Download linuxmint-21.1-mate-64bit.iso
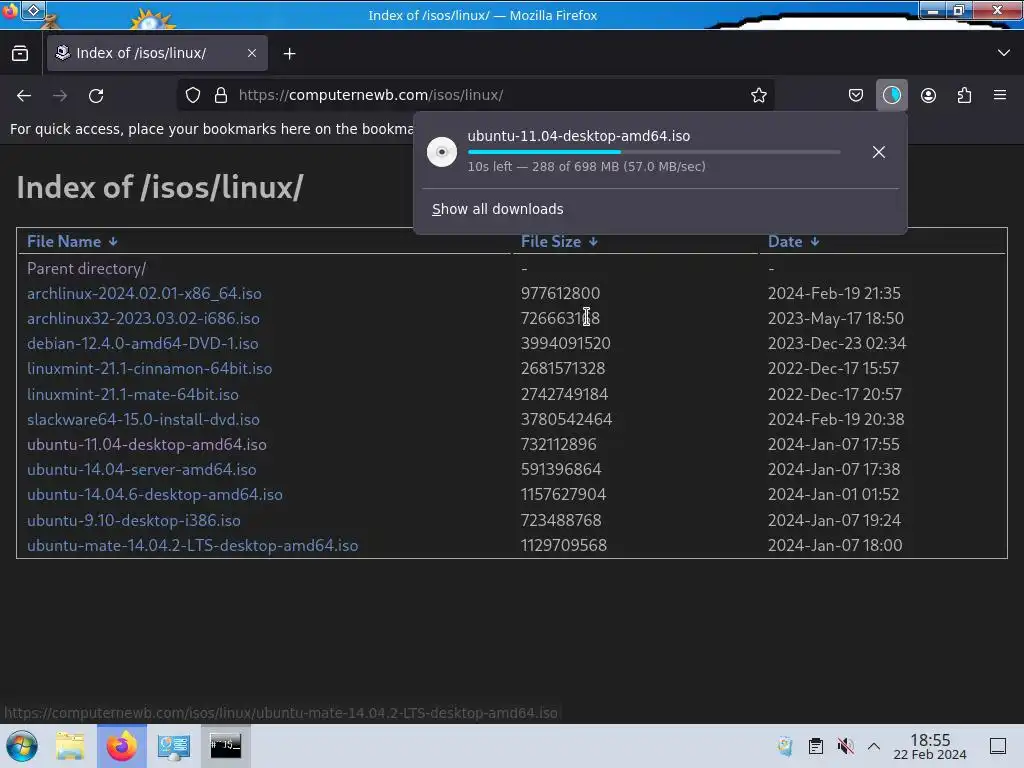The image size is (1024, 768). tap(133, 394)
